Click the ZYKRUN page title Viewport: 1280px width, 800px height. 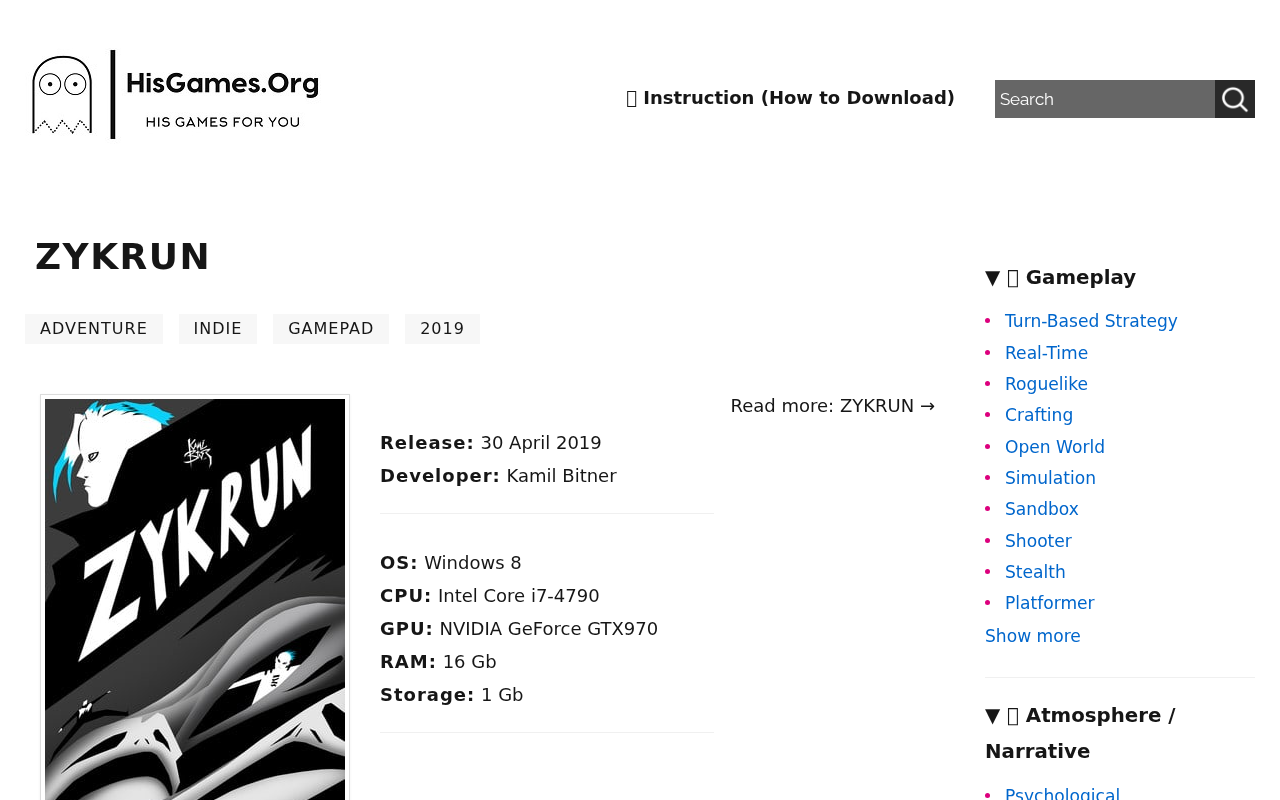pyautogui.click(x=123, y=257)
